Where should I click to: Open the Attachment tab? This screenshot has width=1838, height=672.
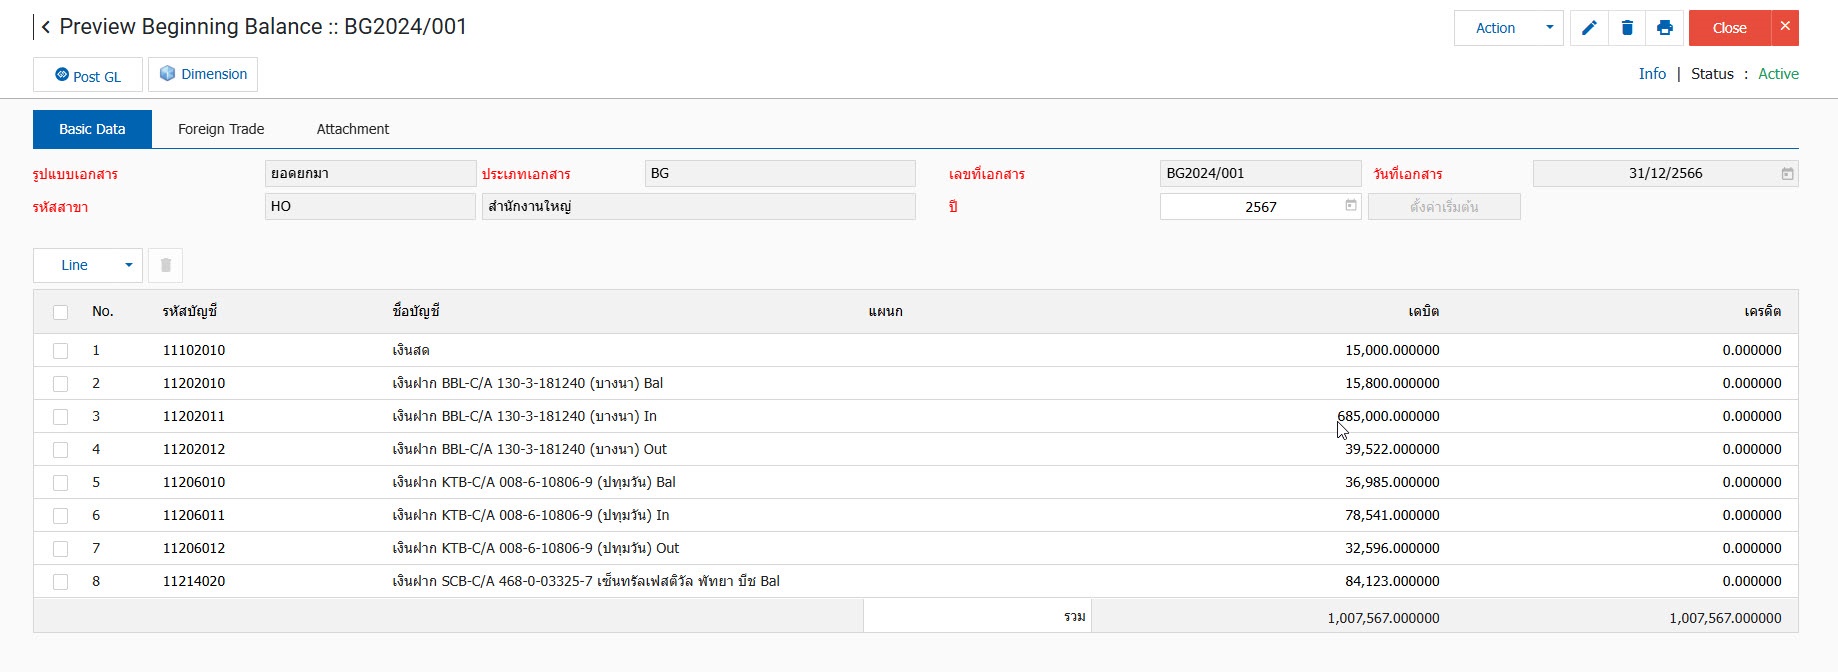[353, 129]
